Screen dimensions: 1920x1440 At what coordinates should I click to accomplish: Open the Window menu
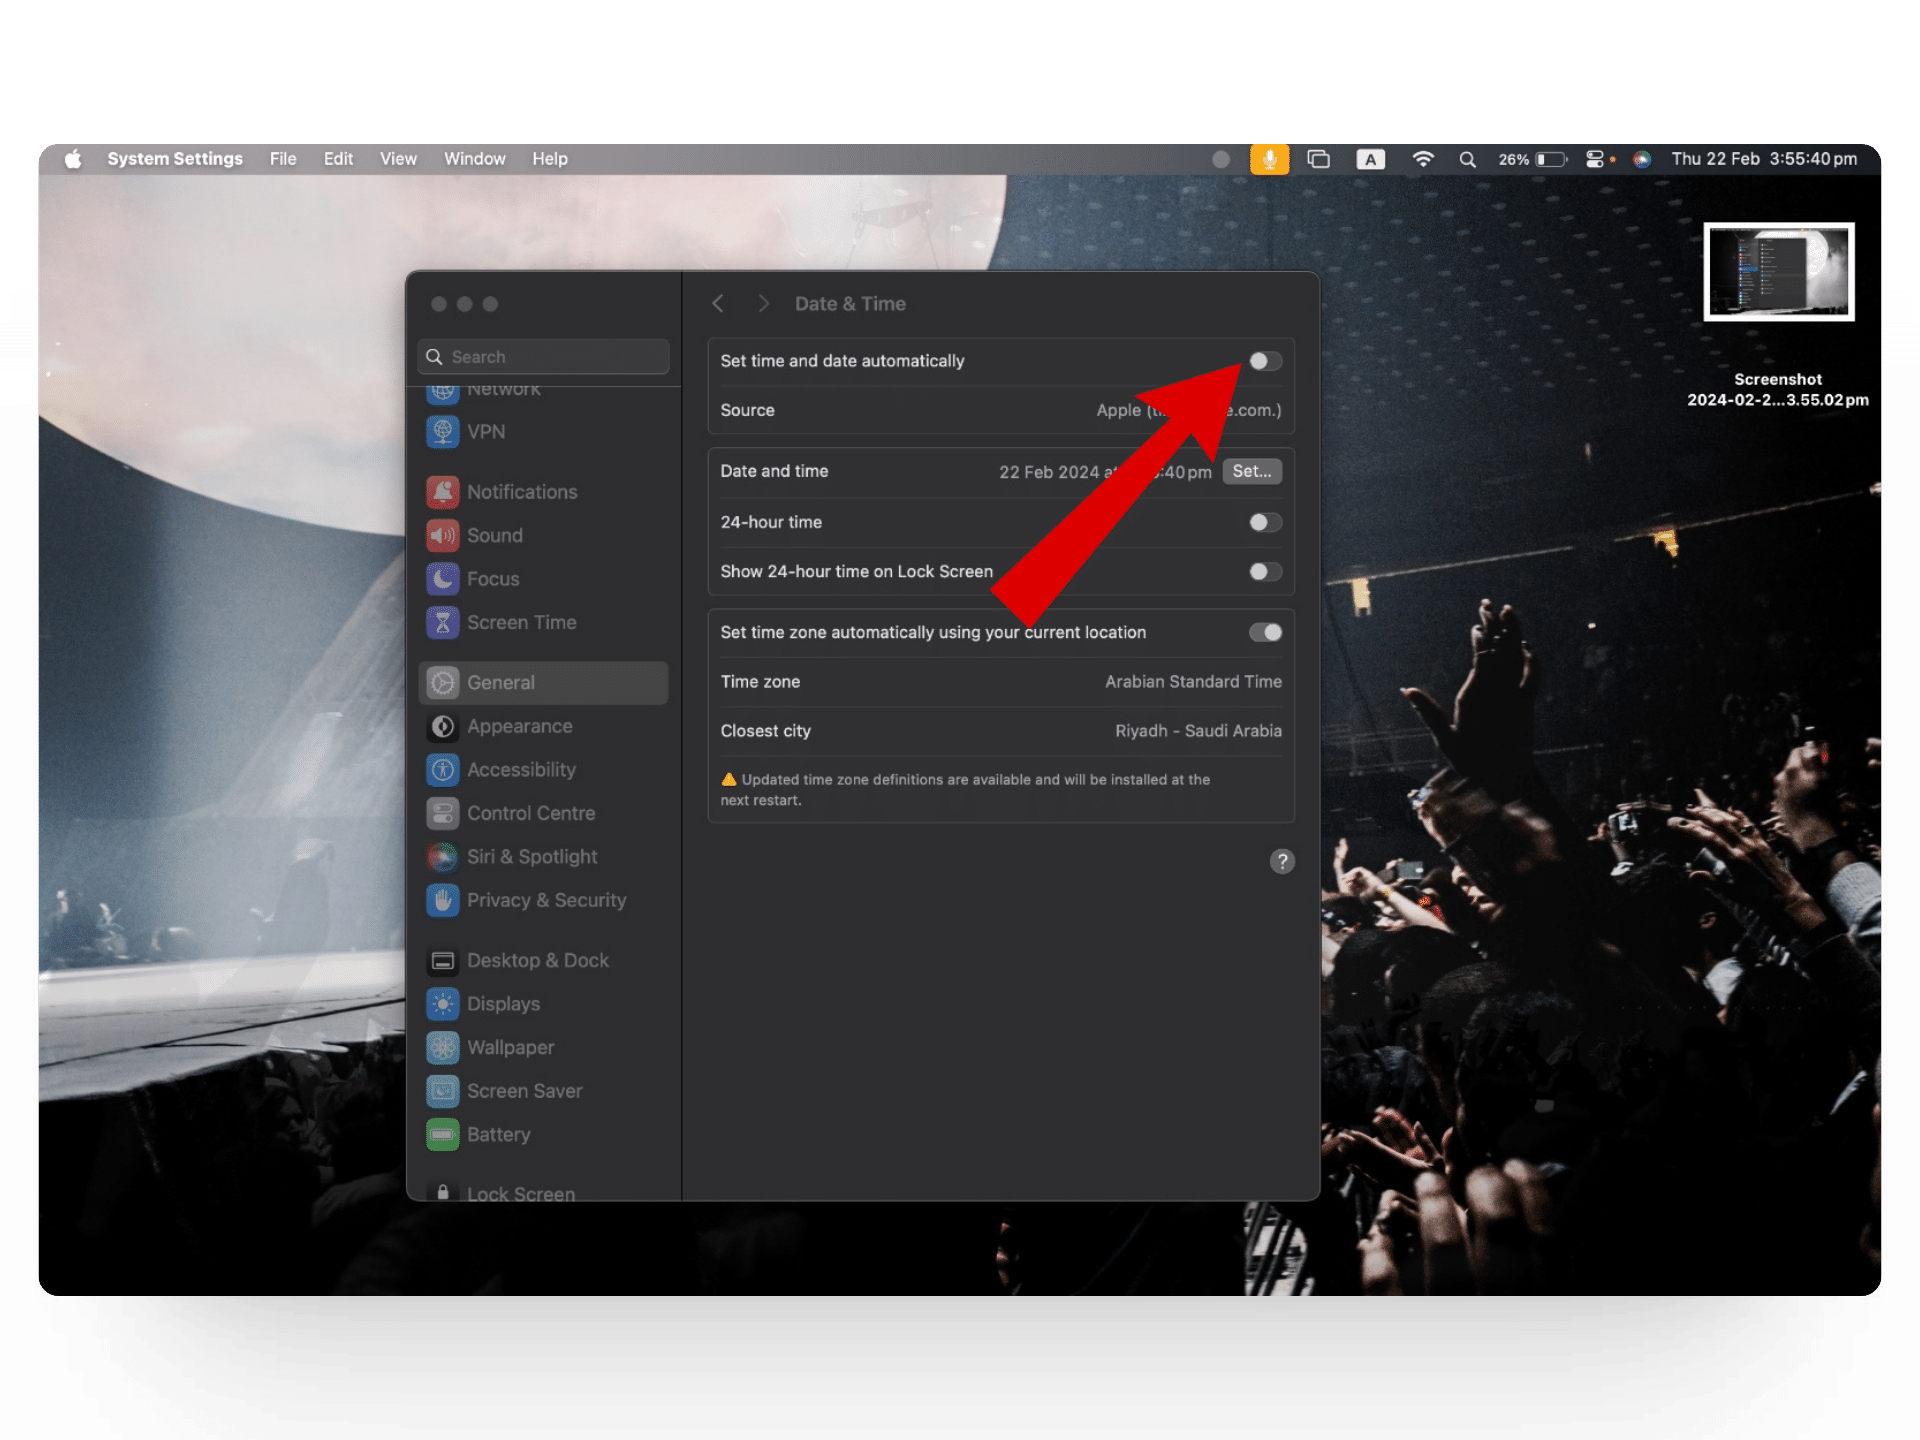coord(474,159)
